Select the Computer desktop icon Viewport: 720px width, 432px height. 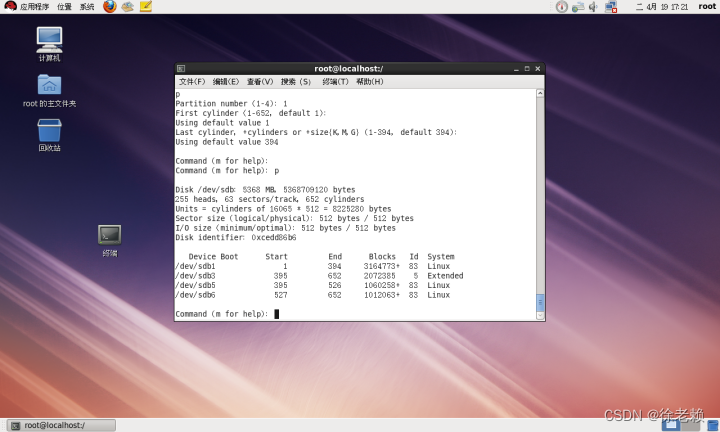click(x=50, y=45)
